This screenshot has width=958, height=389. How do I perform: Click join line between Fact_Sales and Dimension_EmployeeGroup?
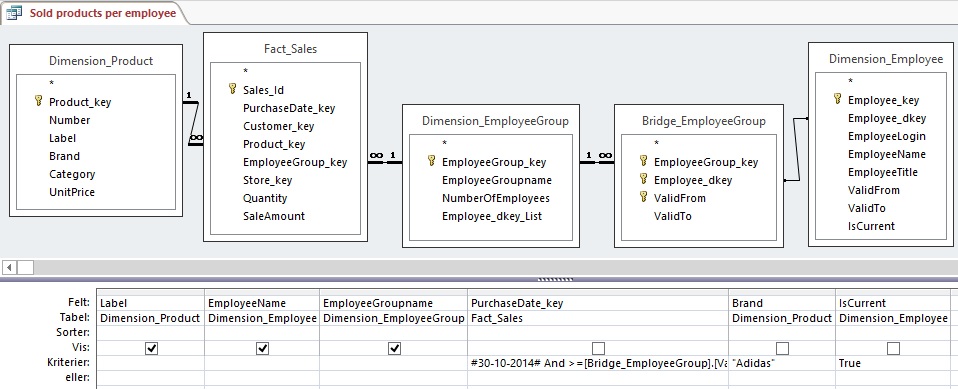click(x=385, y=162)
